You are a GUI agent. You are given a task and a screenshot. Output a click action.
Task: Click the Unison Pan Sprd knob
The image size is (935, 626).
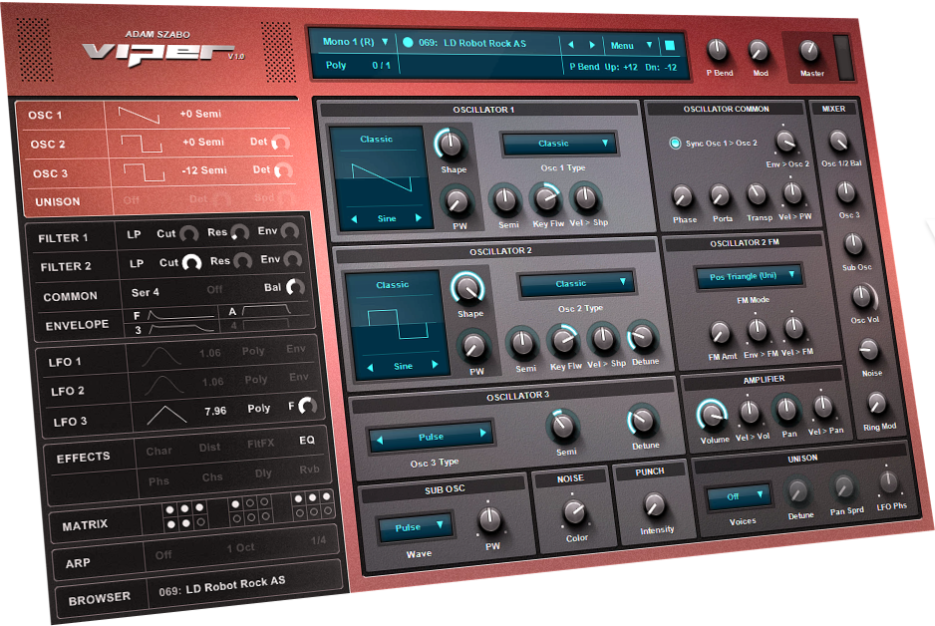[844, 487]
